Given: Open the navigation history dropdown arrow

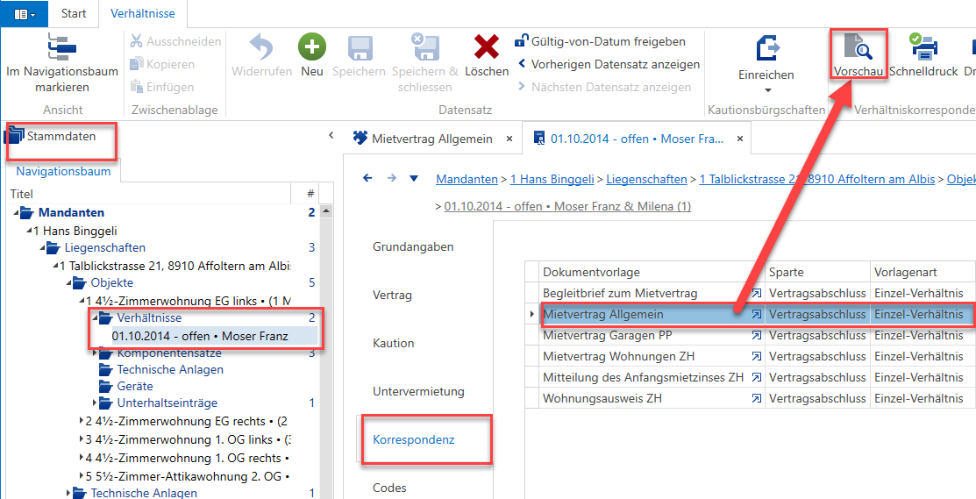Looking at the screenshot, I should click(414, 179).
